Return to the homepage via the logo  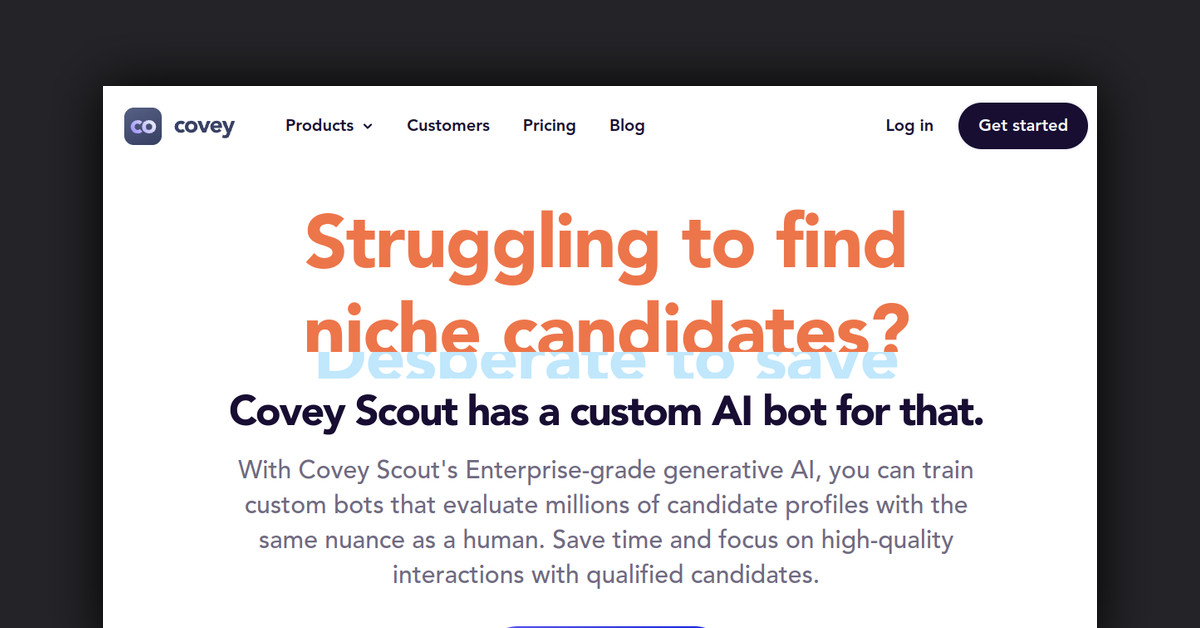tap(180, 125)
